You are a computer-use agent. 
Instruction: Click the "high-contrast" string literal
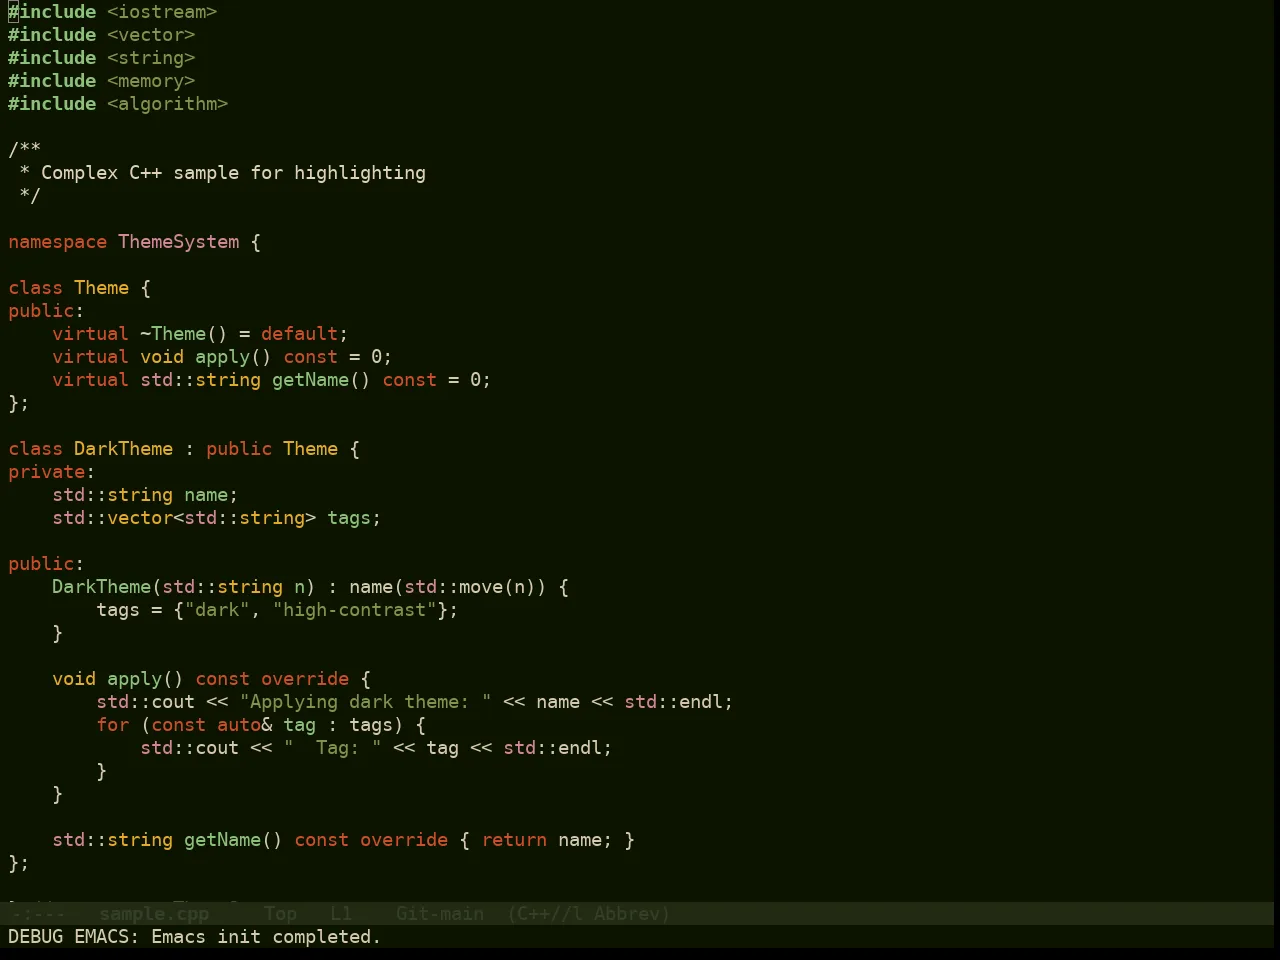coord(354,610)
